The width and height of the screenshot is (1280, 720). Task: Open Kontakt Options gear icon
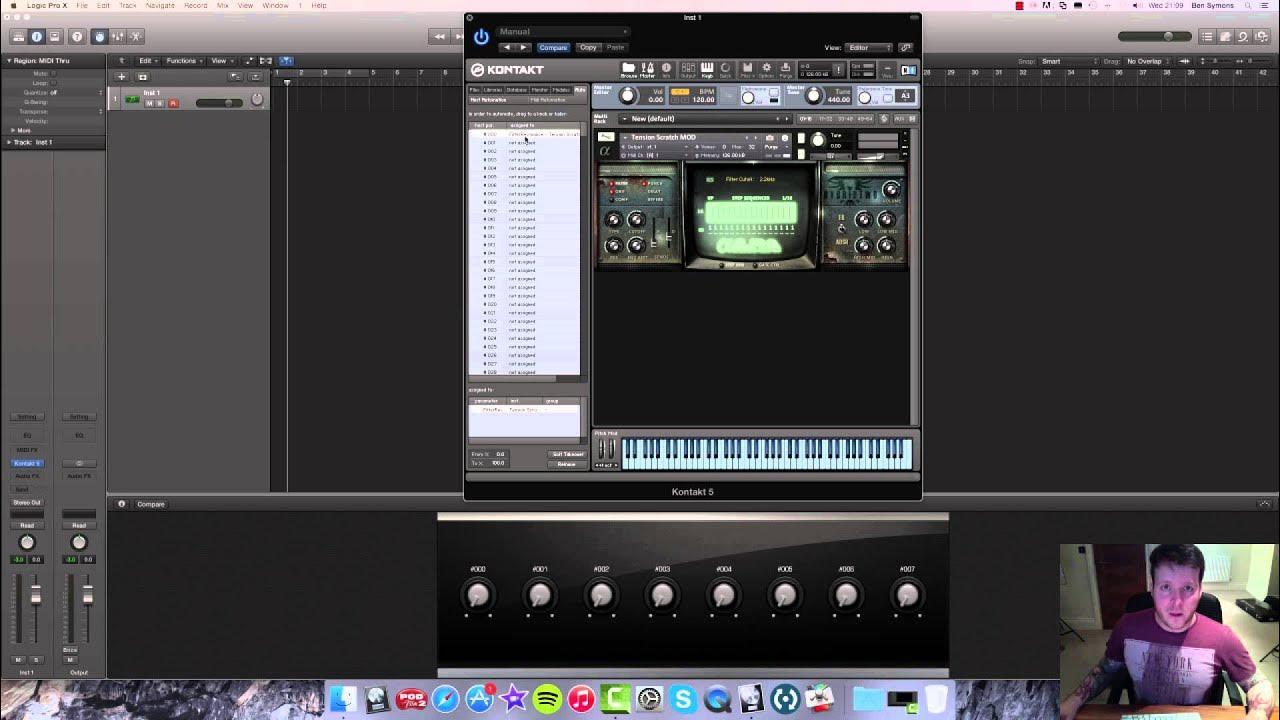(x=766, y=70)
